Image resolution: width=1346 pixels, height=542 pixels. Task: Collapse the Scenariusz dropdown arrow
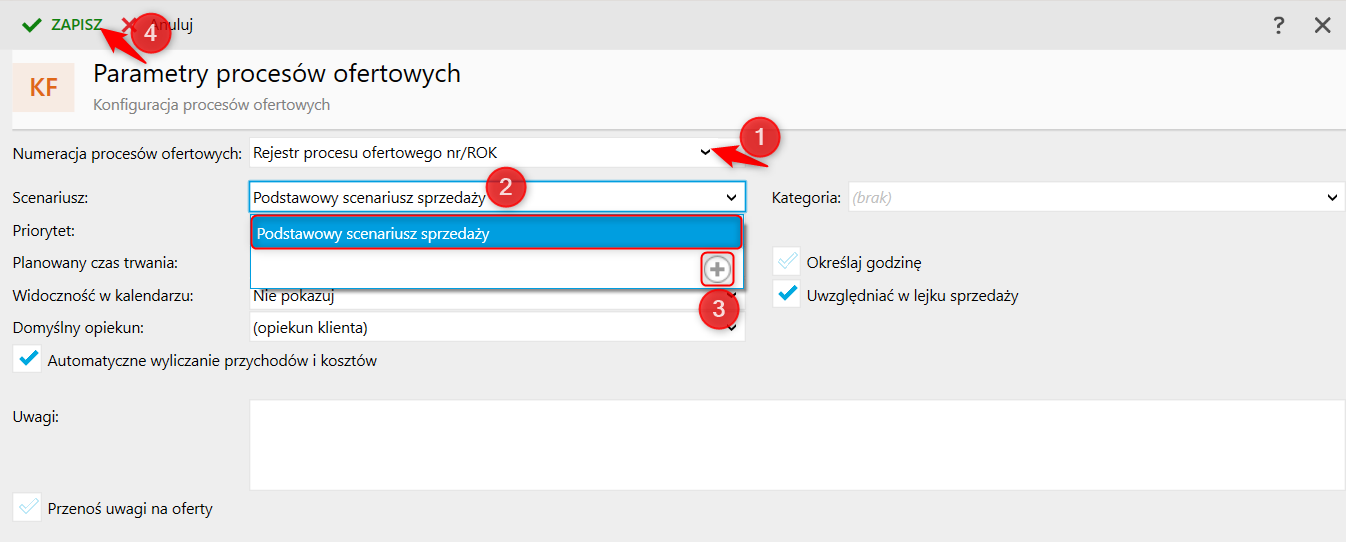click(x=731, y=198)
